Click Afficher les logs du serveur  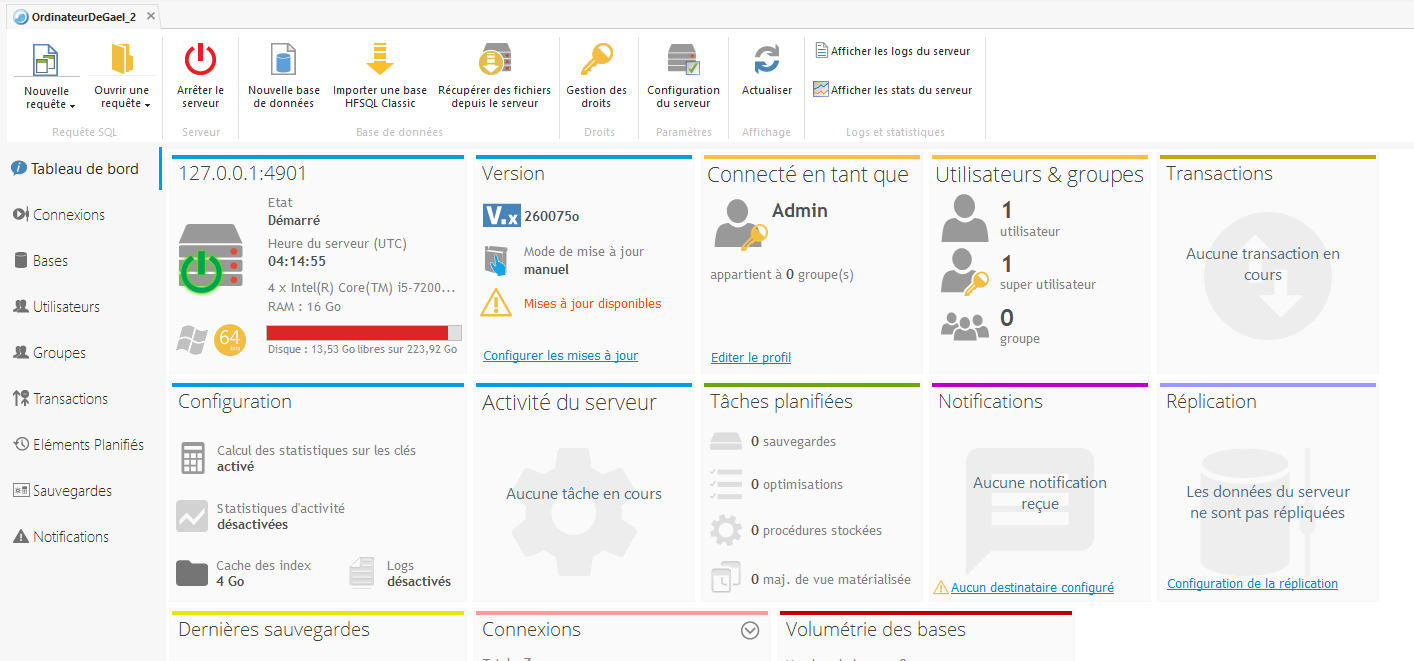point(893,51)
